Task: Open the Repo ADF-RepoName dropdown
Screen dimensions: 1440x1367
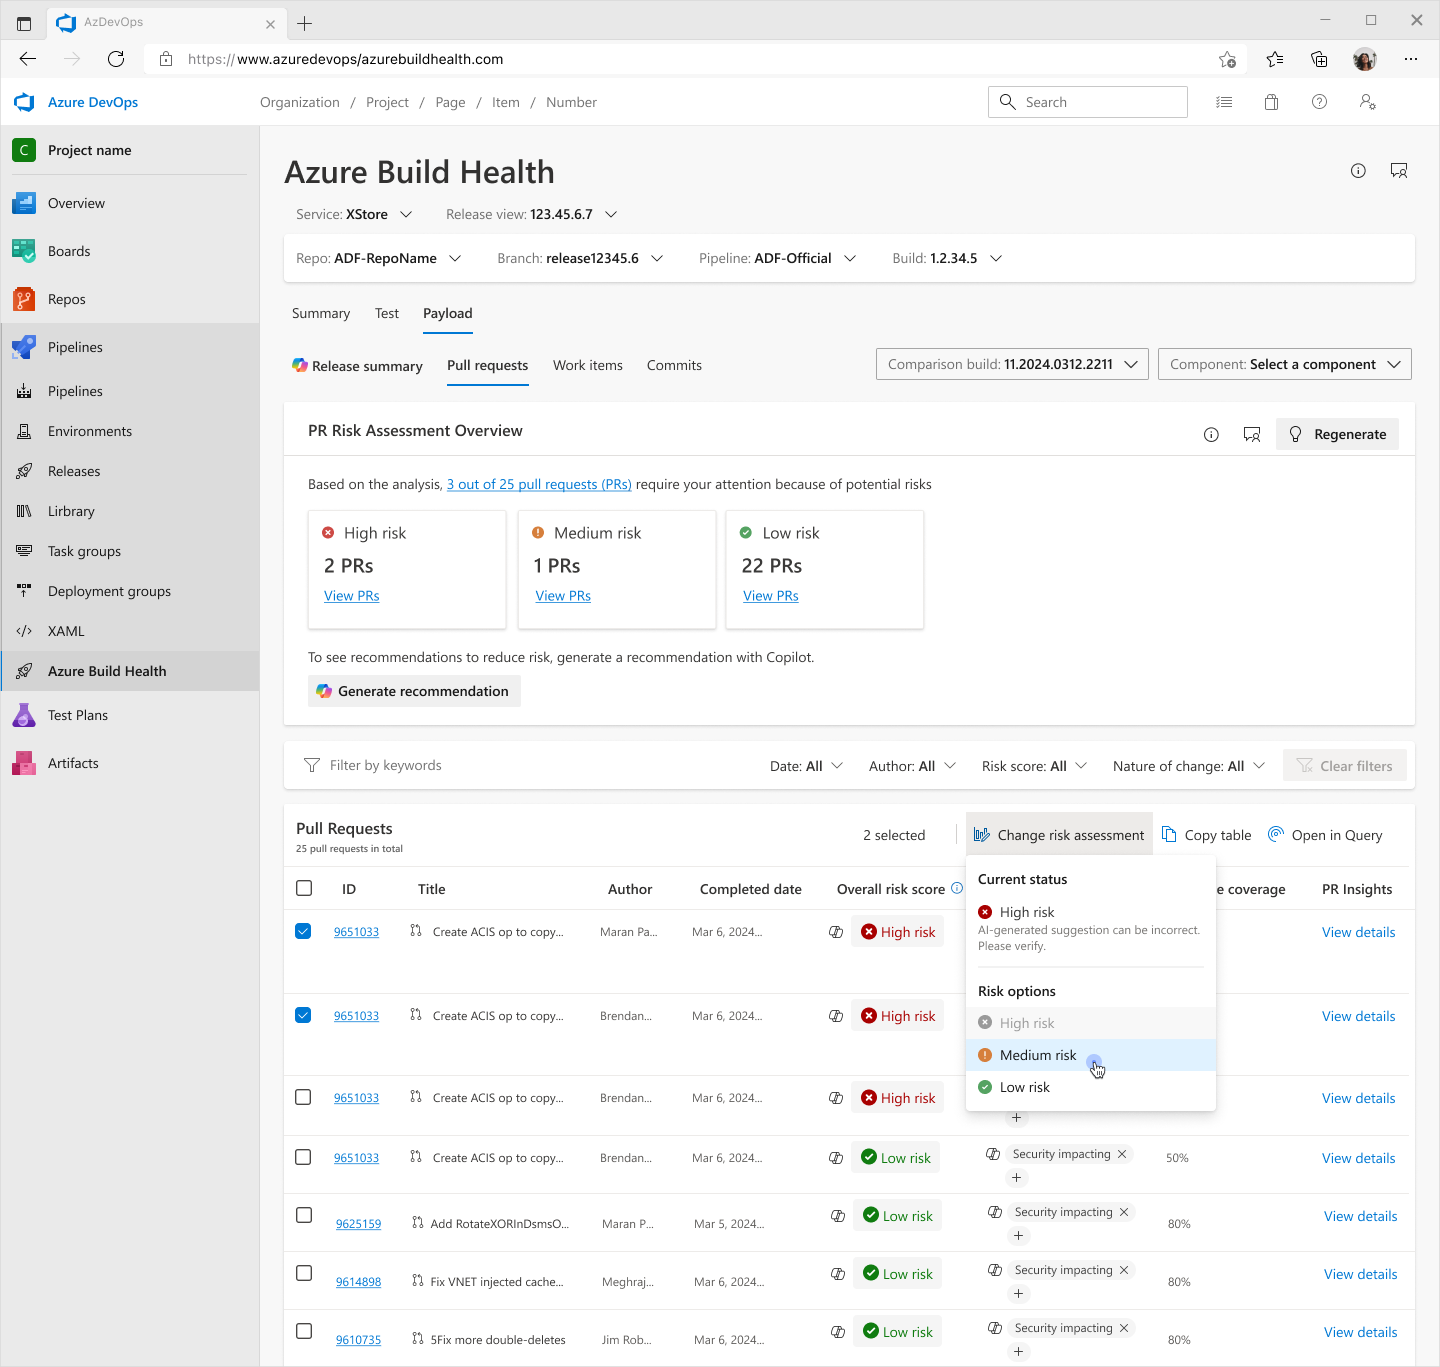Action: 379,258
